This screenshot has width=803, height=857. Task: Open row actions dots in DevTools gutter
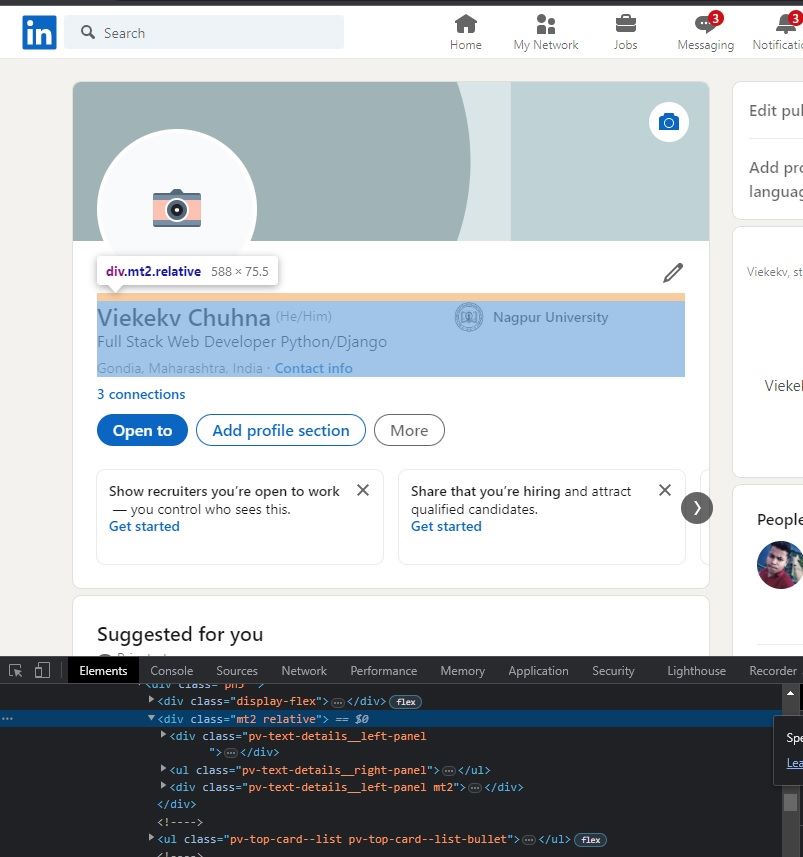point(7,718)
